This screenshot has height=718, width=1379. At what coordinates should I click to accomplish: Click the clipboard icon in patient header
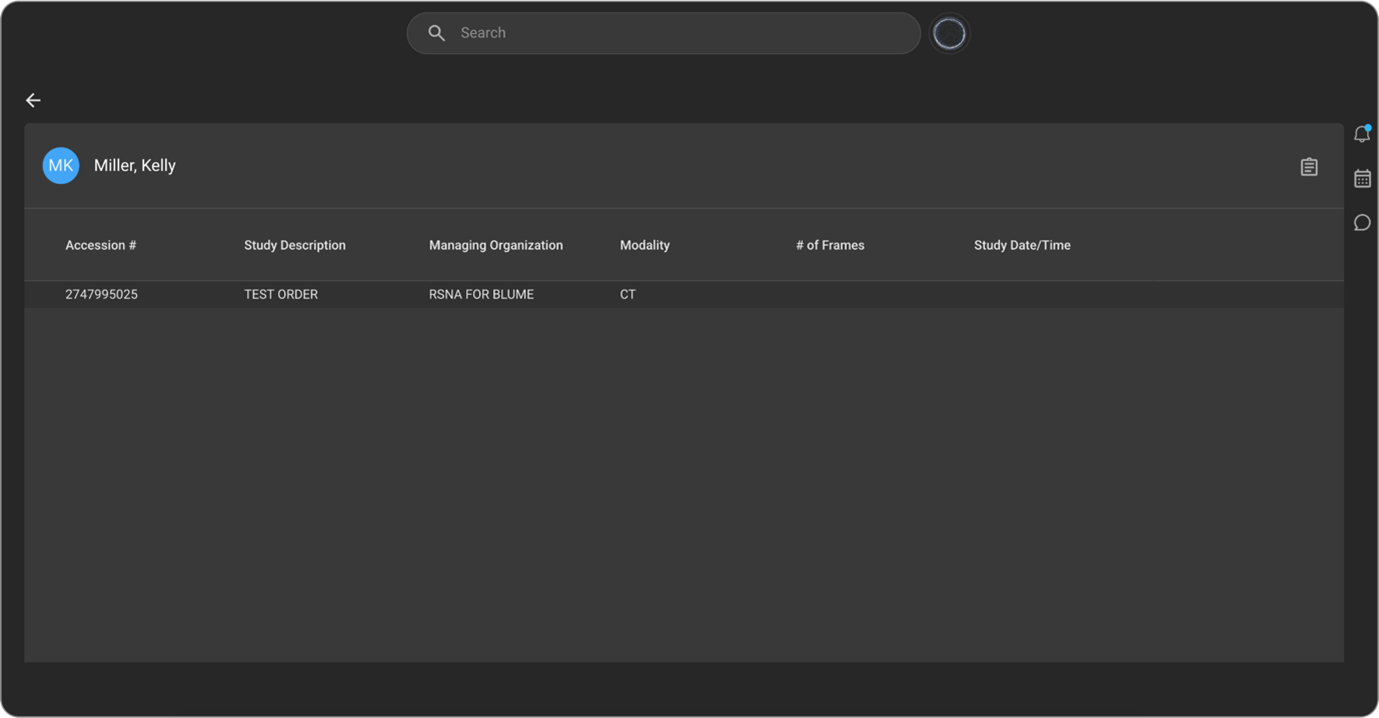(x=1308, y=167)
